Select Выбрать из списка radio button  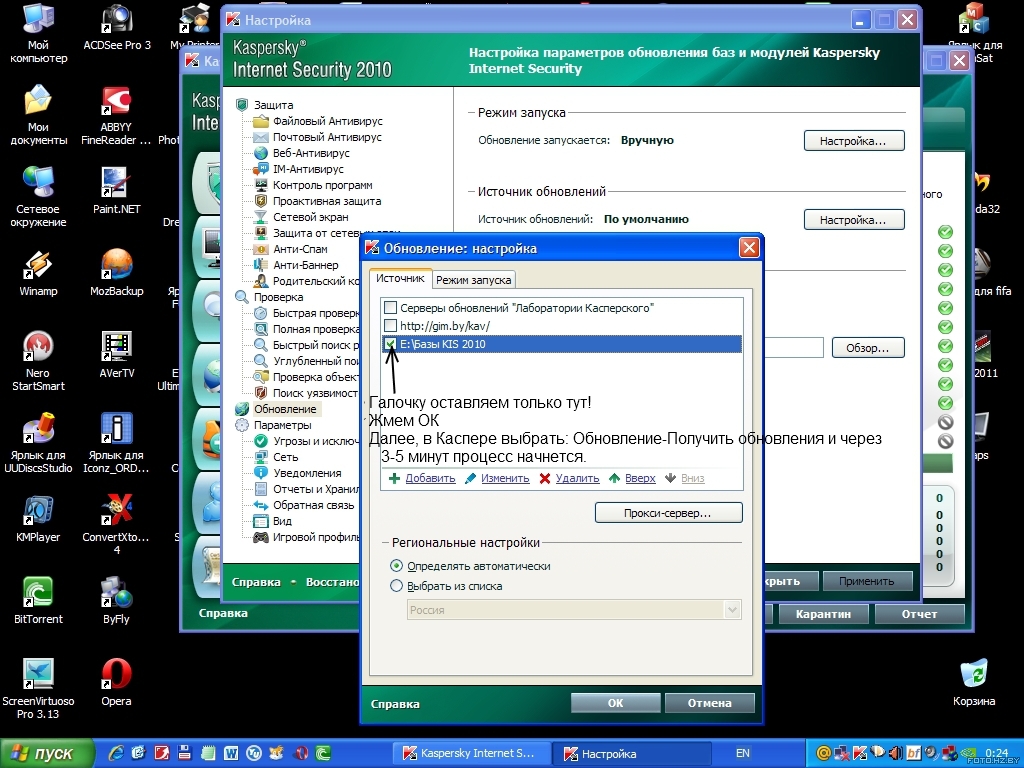[x=396, y=586]
